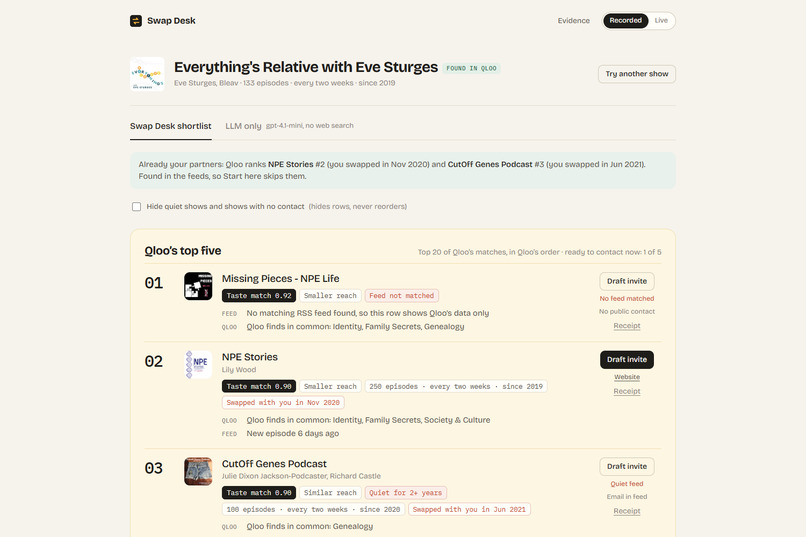Click the CutOff Genes Podcast title

[274, 464]
